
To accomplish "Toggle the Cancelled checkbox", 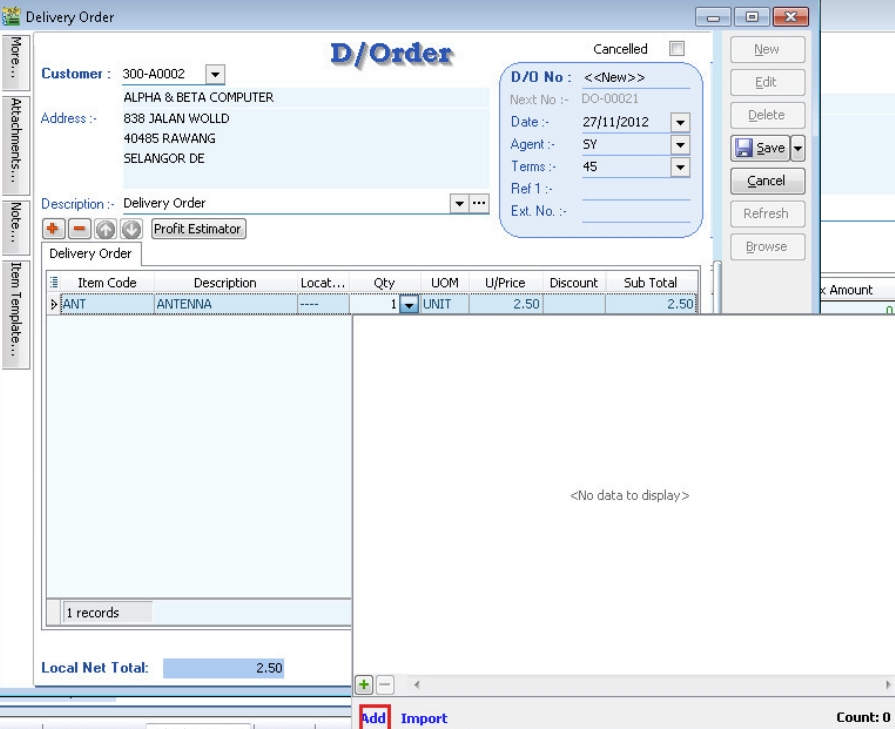I will (x=677, y=49).
